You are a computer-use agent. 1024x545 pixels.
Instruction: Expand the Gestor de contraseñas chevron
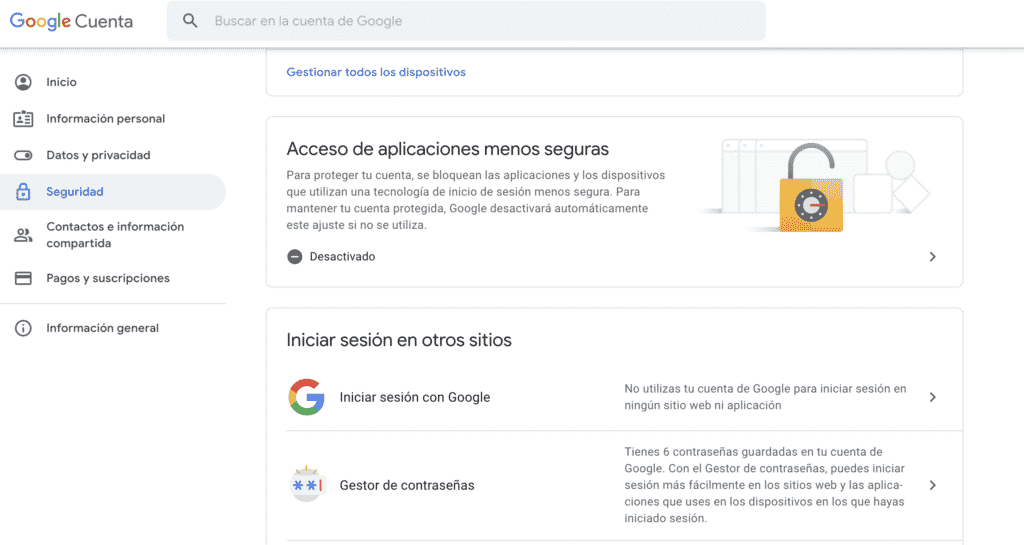pyautogui.click(x=933, y=485)
